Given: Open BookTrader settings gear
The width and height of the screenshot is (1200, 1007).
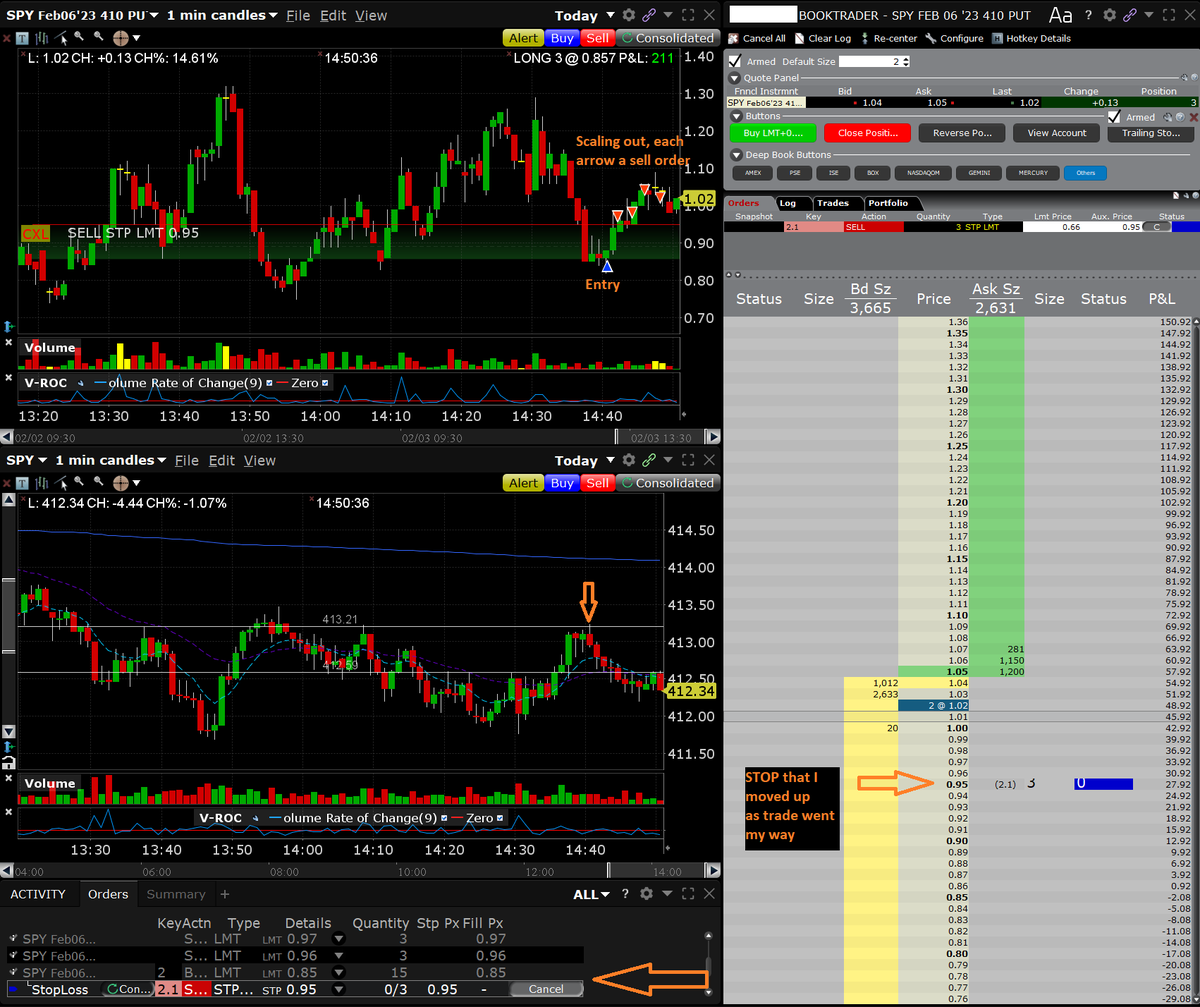Looking at the screenshot, I should tap(1109, 15).
